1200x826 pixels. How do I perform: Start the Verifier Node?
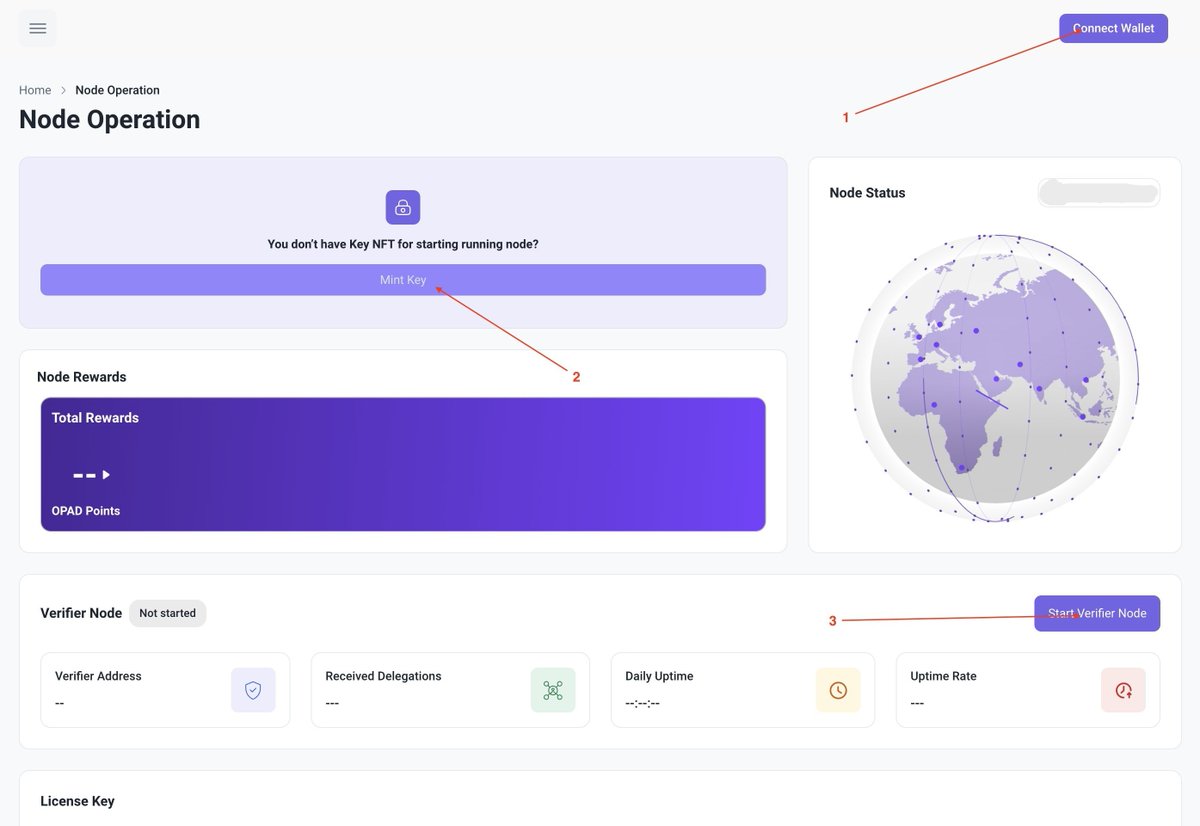click(x=1097, y=613)
